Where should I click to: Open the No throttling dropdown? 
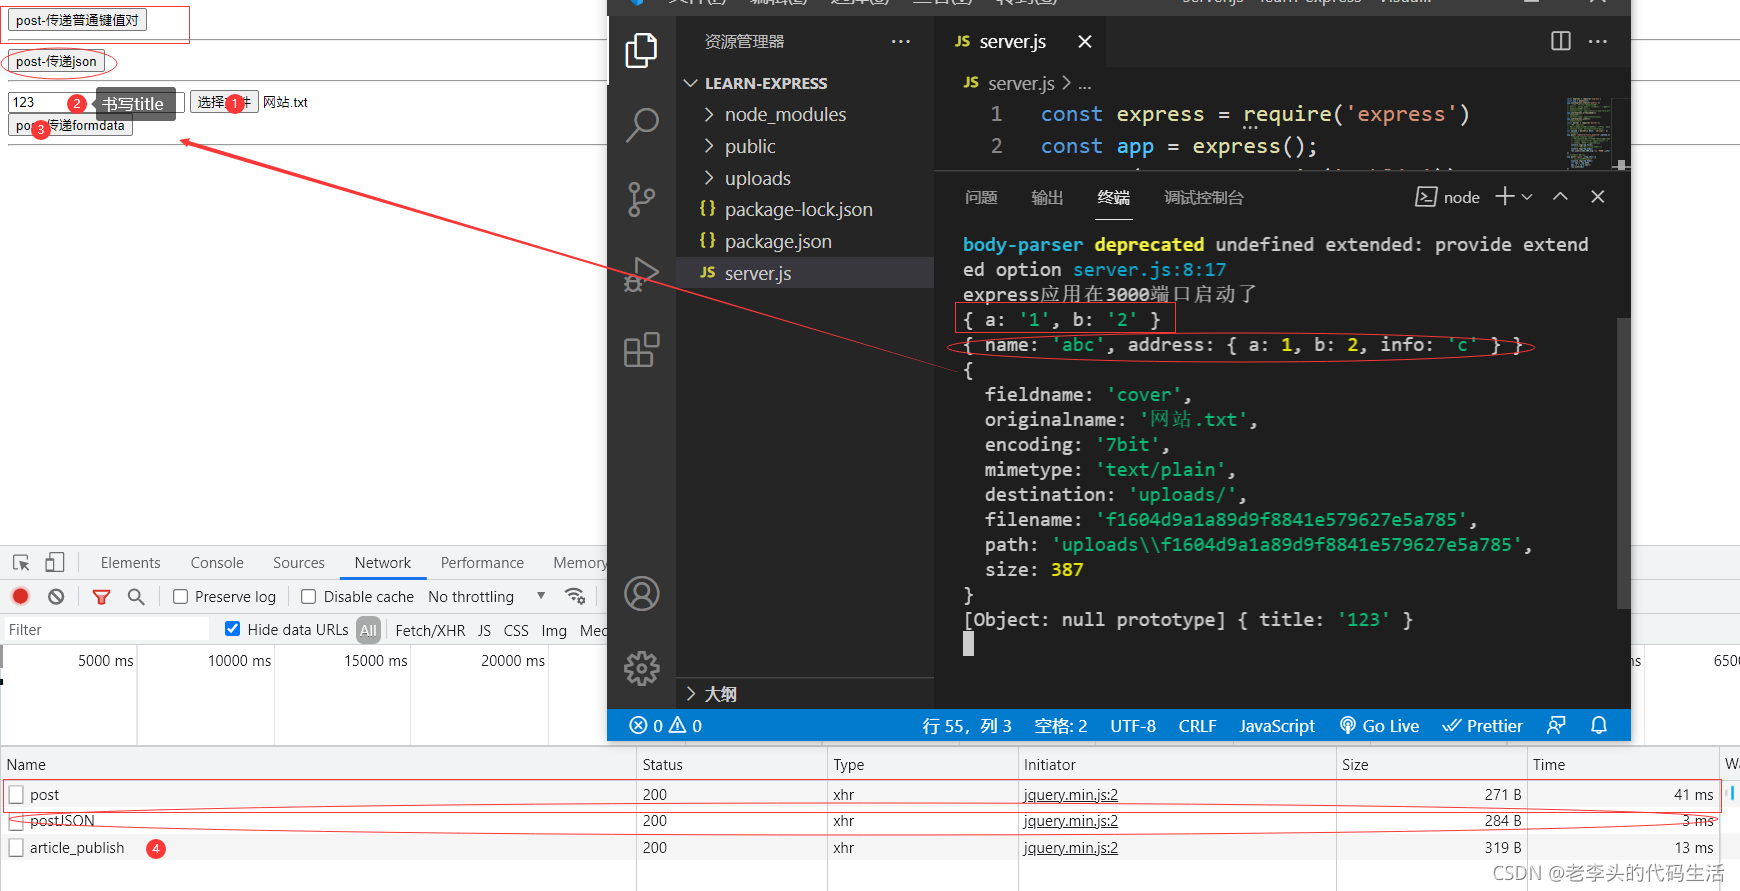point(486,596)
